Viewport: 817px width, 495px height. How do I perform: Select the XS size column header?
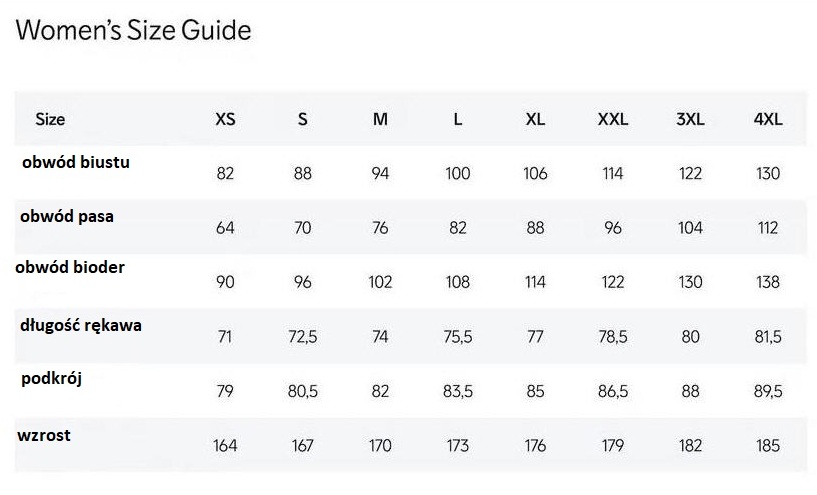click(226, 119)
